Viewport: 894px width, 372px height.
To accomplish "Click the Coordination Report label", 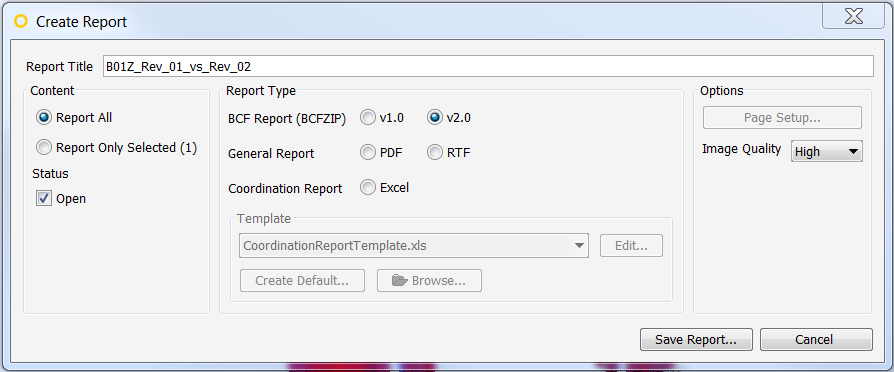I will [x=285, y=189].
